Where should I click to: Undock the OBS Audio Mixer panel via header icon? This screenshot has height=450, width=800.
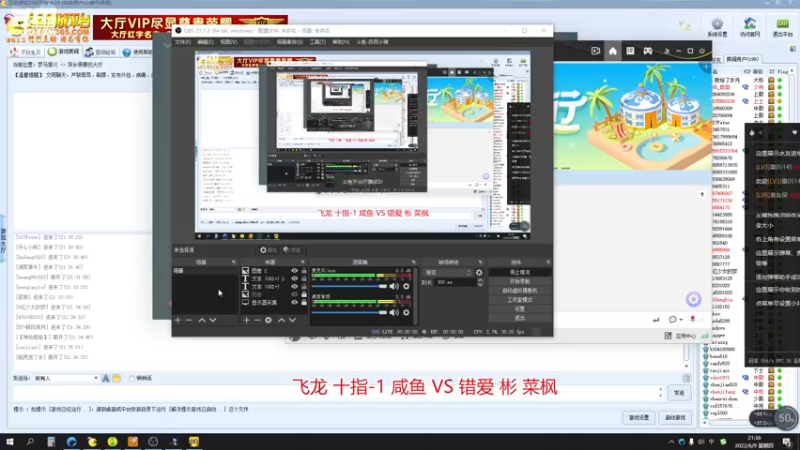(414, 262)
